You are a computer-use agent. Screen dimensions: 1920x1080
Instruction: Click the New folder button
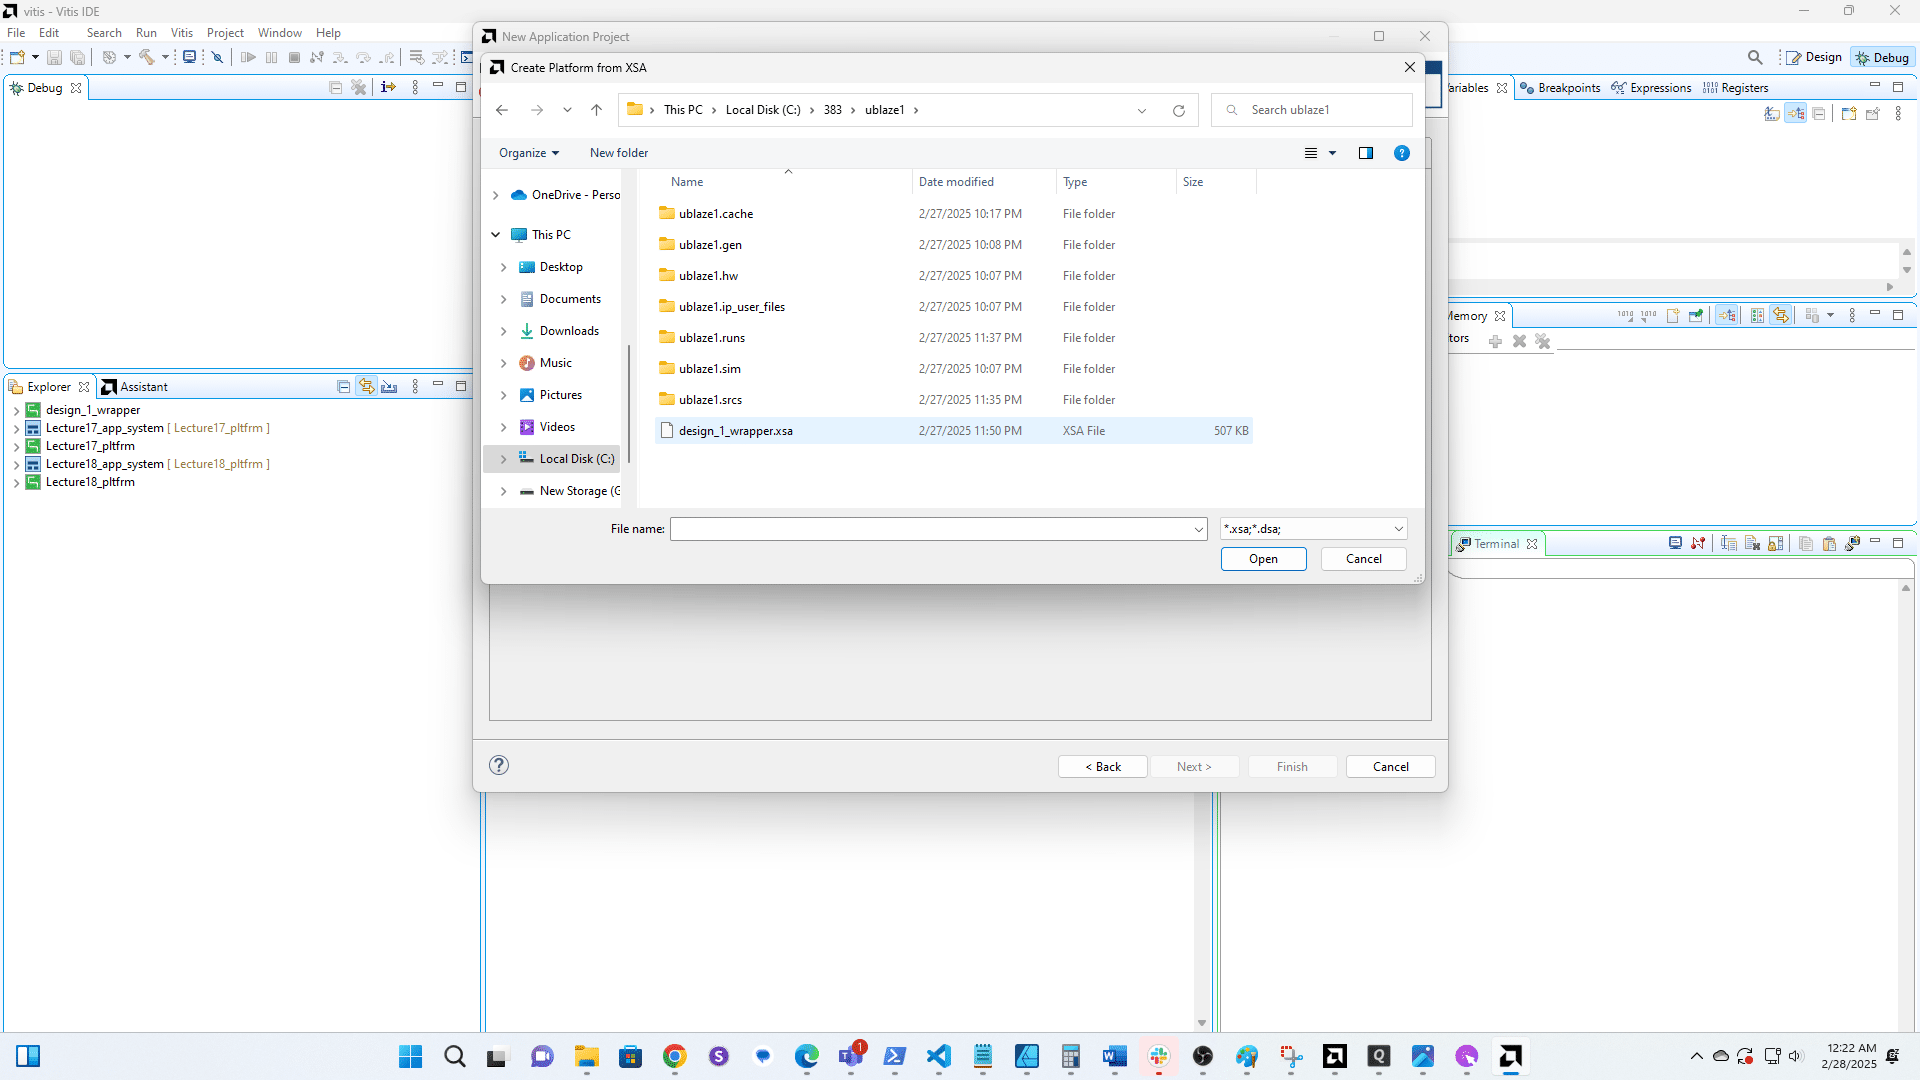(618, 153)
